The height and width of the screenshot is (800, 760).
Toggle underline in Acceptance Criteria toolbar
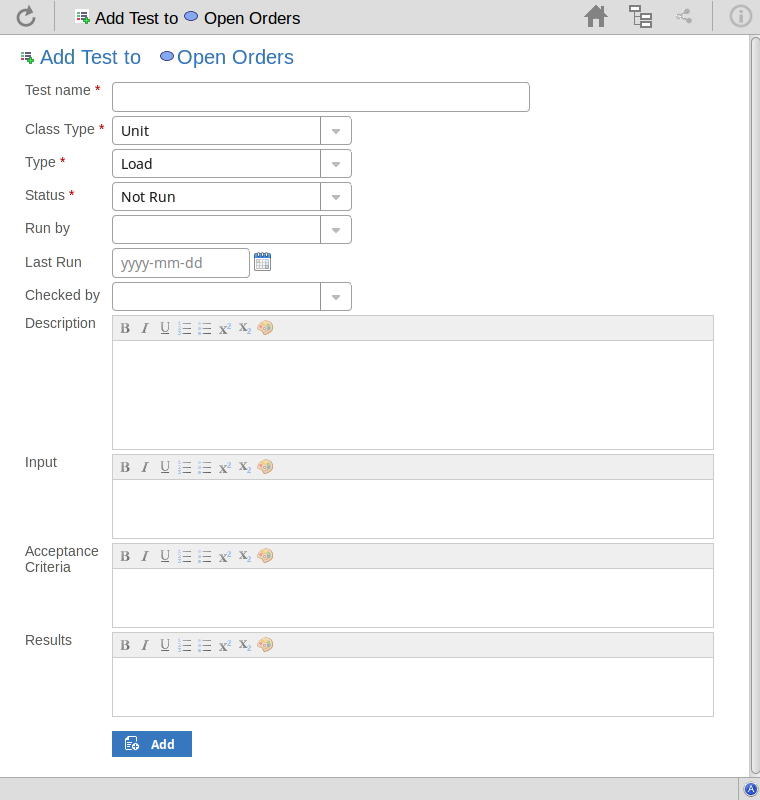(x=165, y=556)
